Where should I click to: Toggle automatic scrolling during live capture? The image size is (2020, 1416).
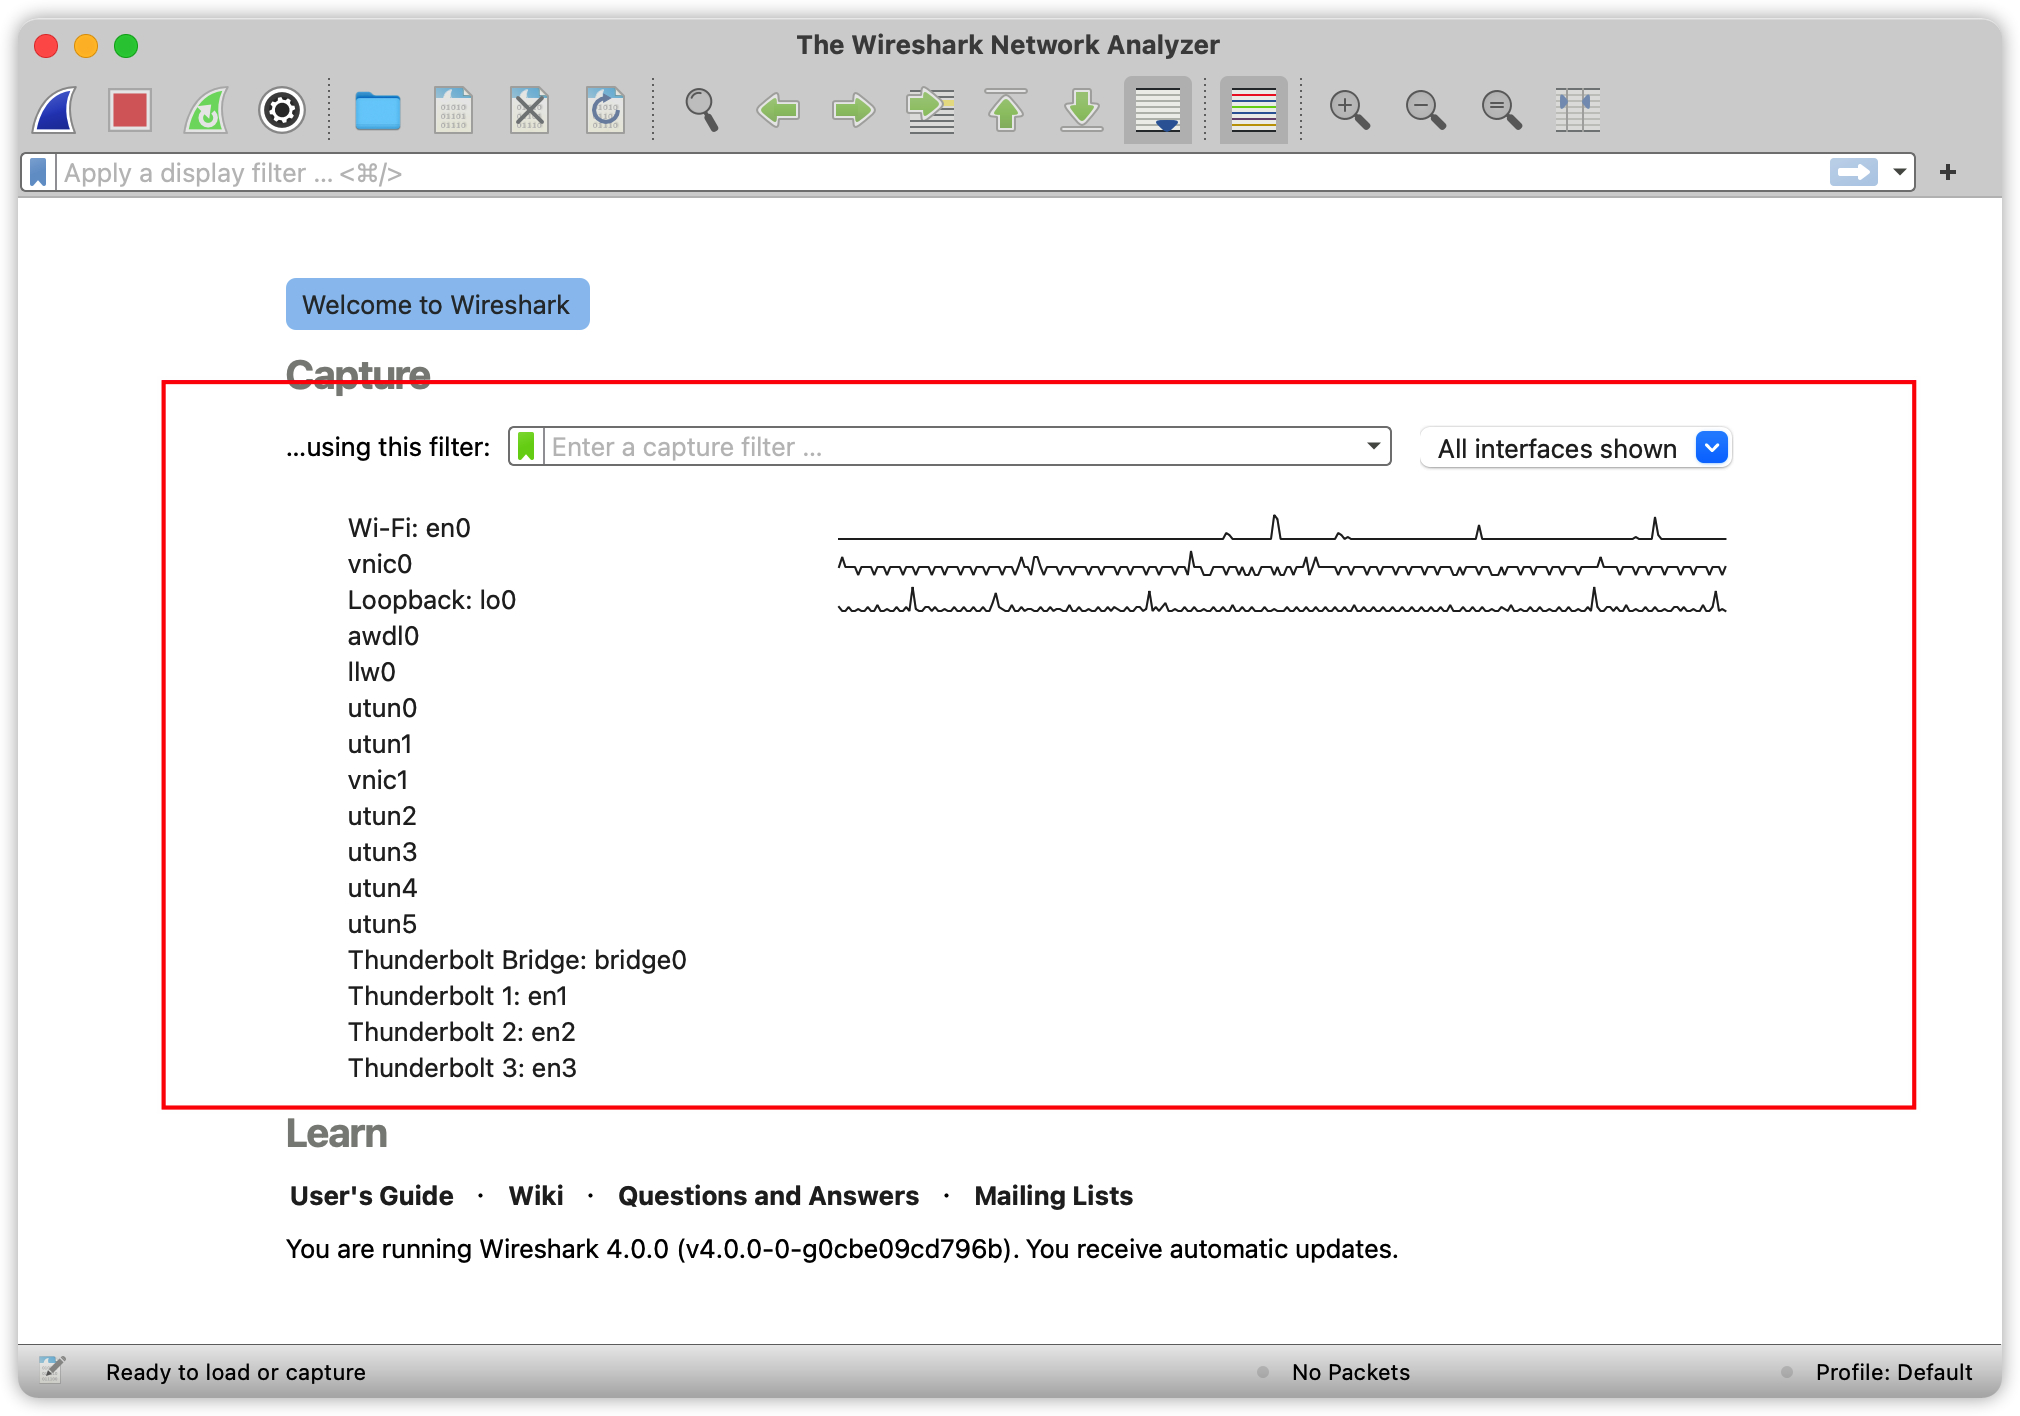(1157, 110)
